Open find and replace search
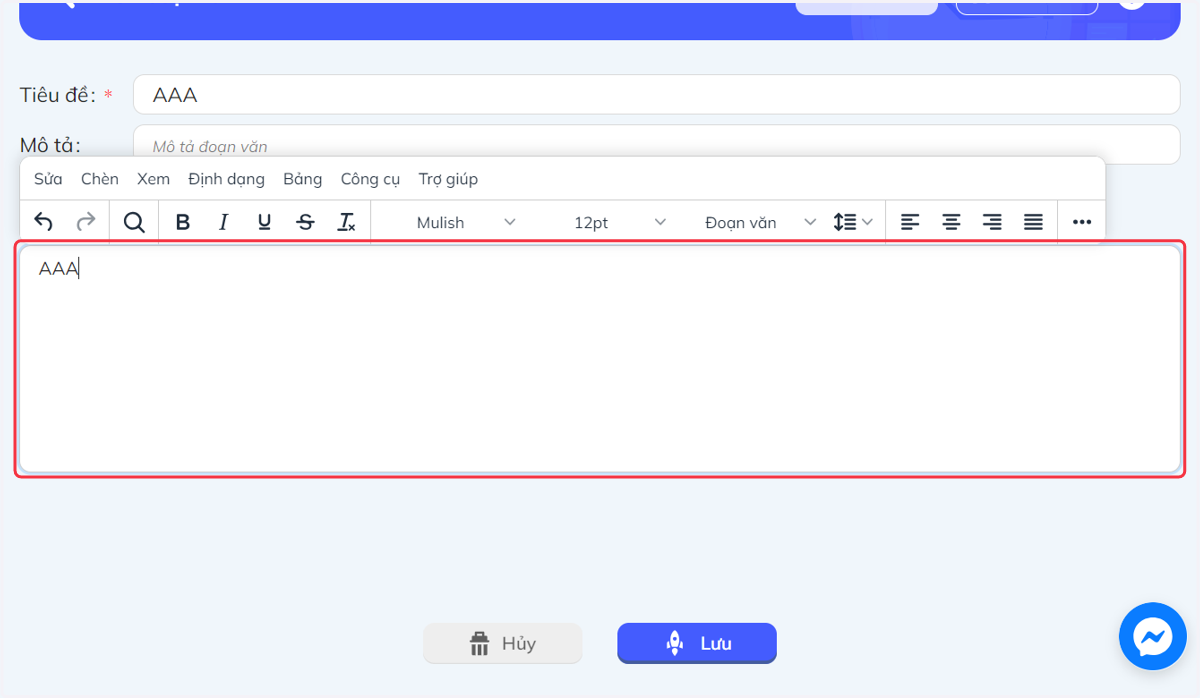Image resolution: width=1200 pixels, height=698 pixels. click(134, 222)
